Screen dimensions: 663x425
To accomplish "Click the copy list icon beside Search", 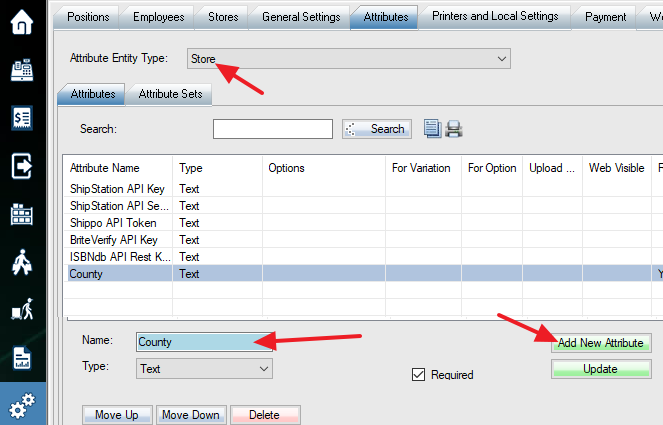I will pos(433,129).
